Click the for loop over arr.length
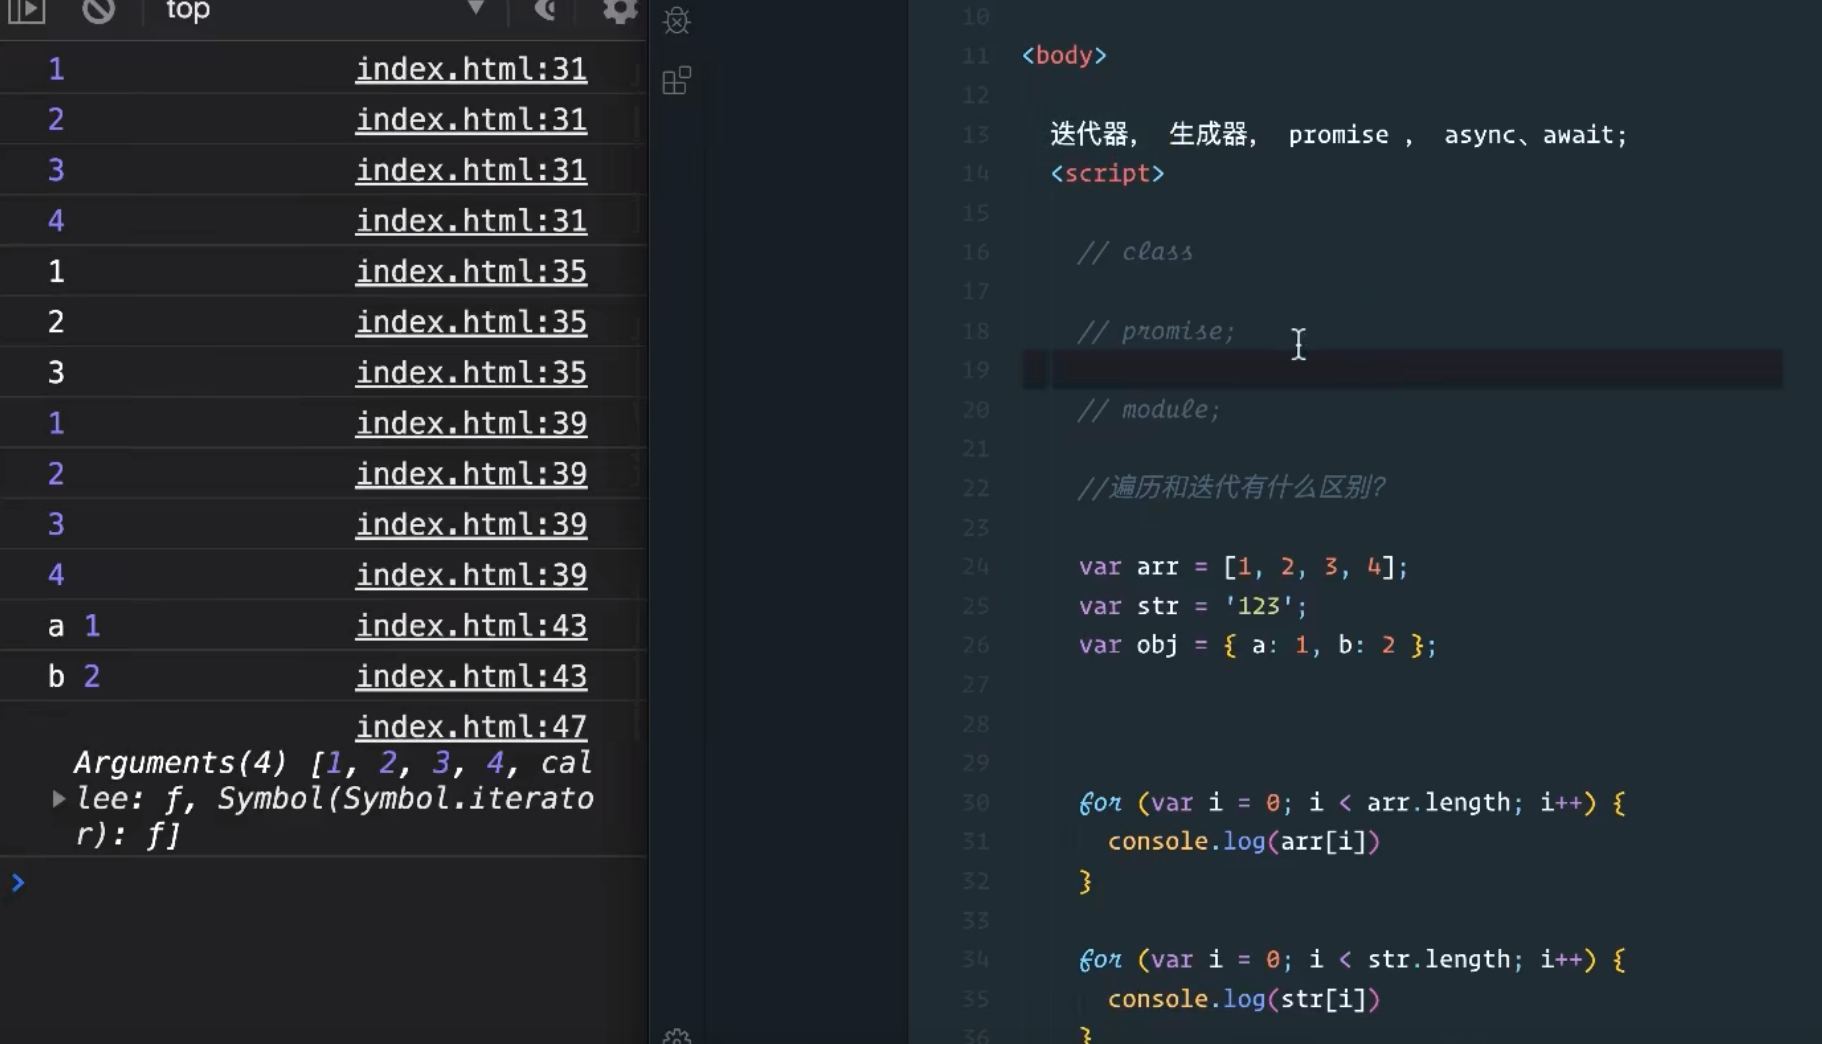1822x1044 pixels. tap(1352, 802)
